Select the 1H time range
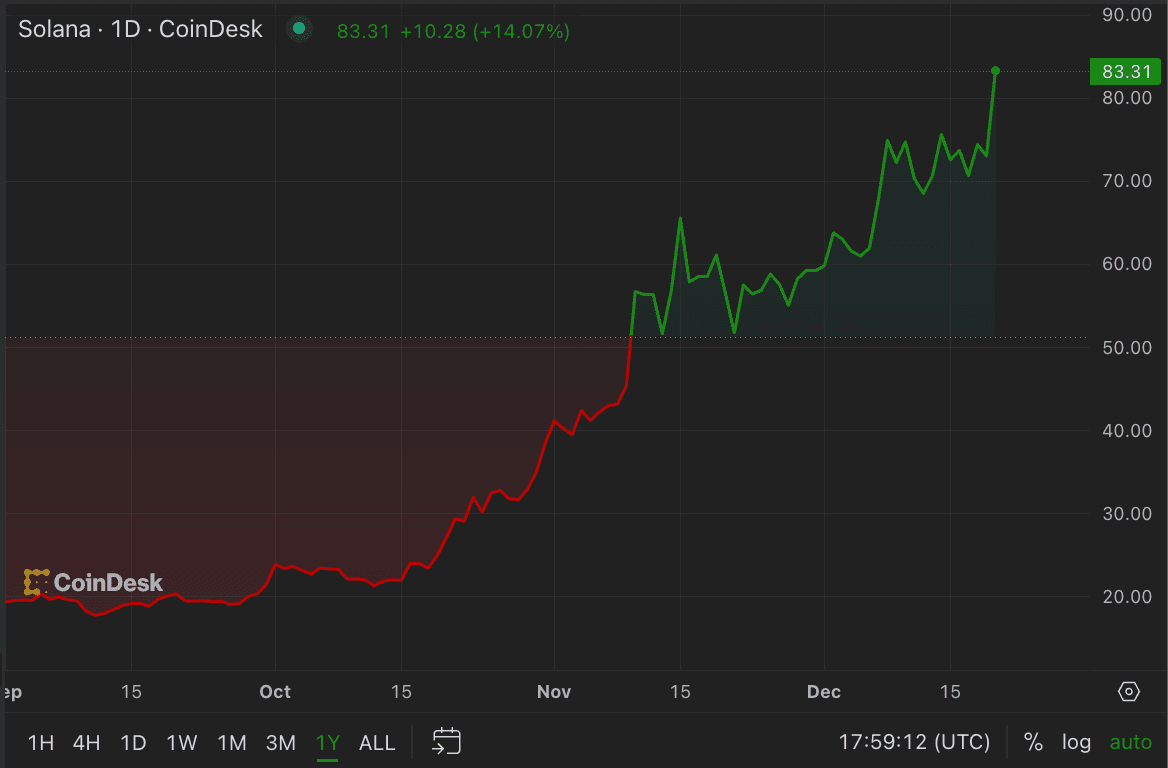Viewport: 1168px width, 768px height. click(41, 743)
